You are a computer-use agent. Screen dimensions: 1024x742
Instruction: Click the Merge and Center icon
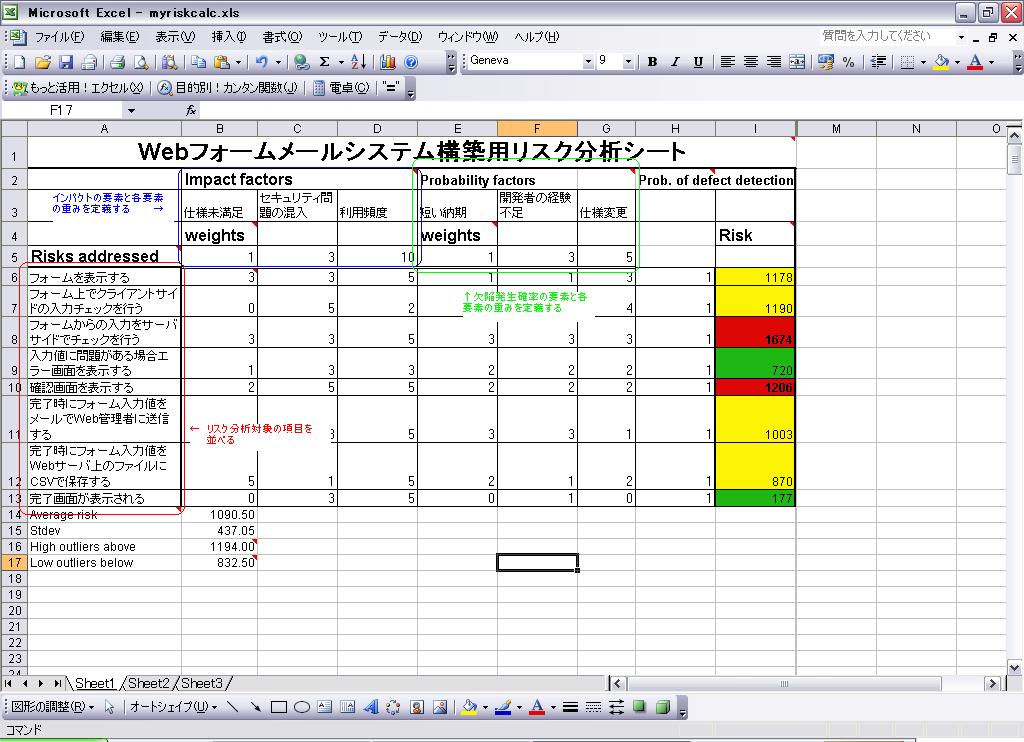click(x=797, y=62)
